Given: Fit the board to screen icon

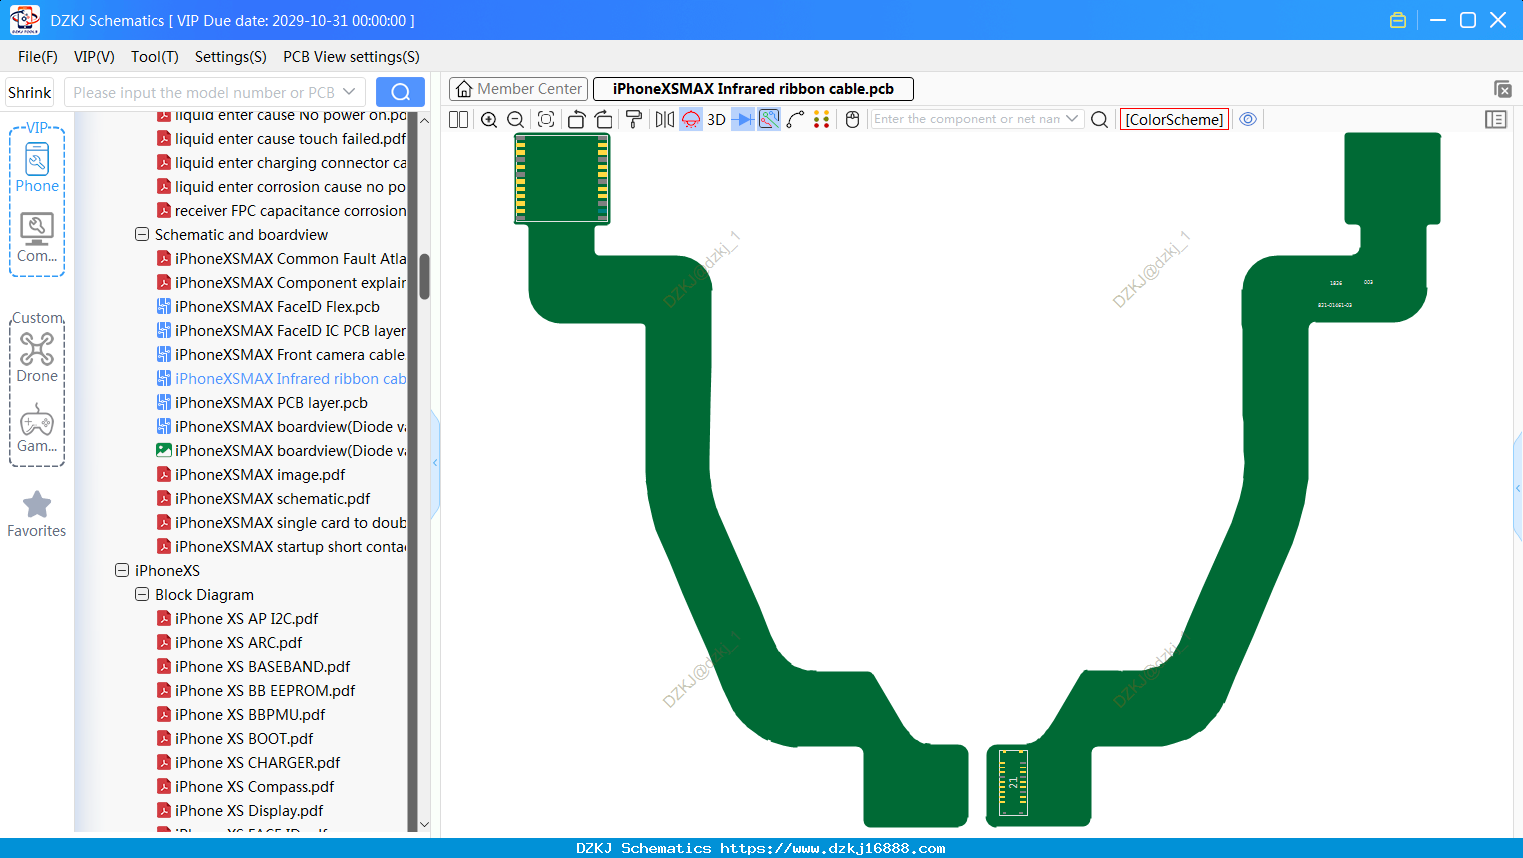Looking at the screenshot, I should [x=546, y=119].
